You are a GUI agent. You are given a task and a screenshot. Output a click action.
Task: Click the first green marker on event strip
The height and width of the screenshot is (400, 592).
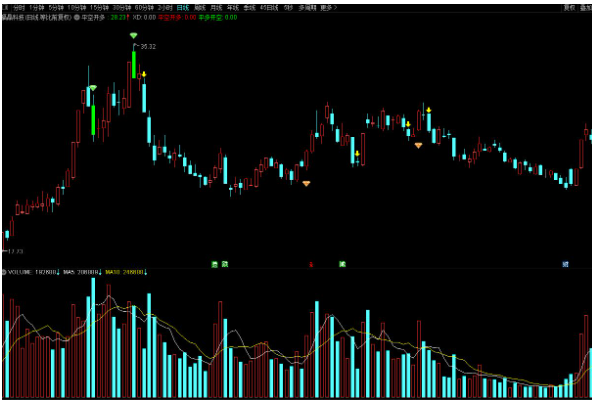pyautogui.click(x=214, y=264)
